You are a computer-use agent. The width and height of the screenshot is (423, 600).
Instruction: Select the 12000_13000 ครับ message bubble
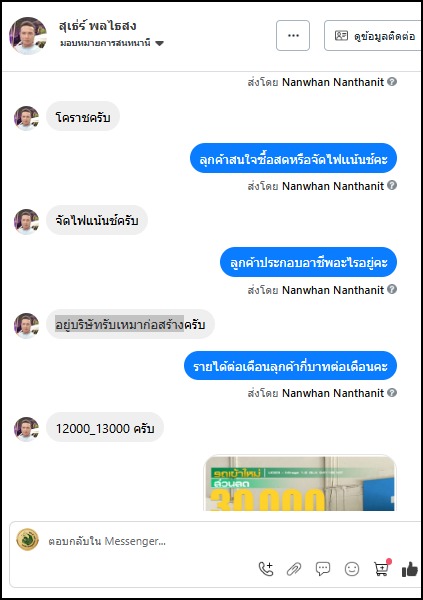[105, 428]
